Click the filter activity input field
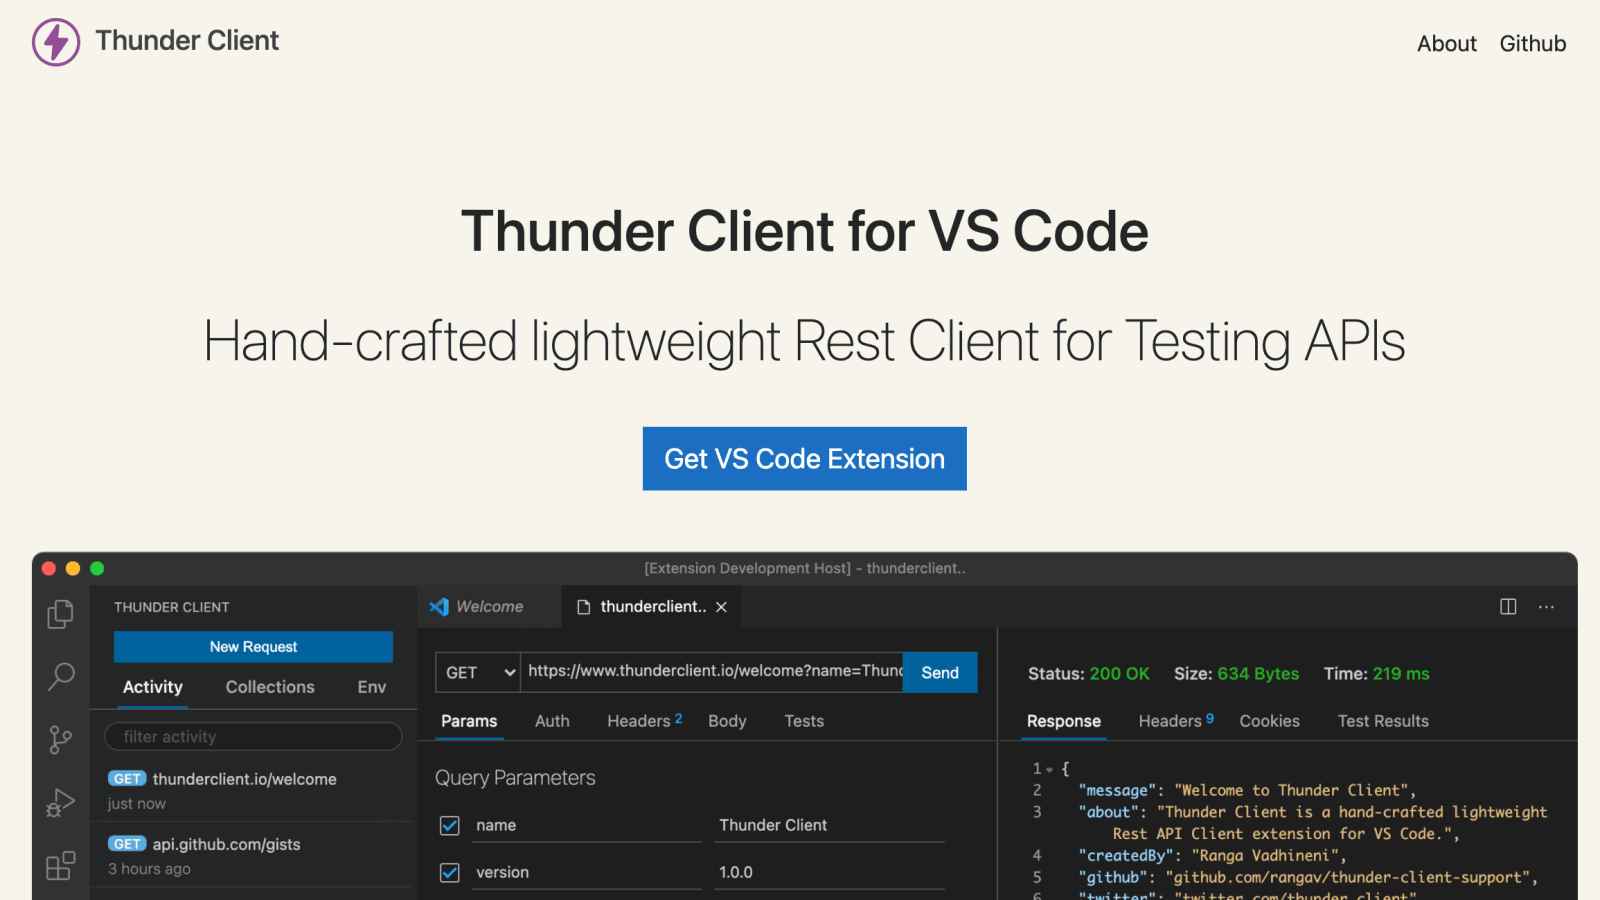The height and width of the screenshot is (900, 1600). point(253,737)
